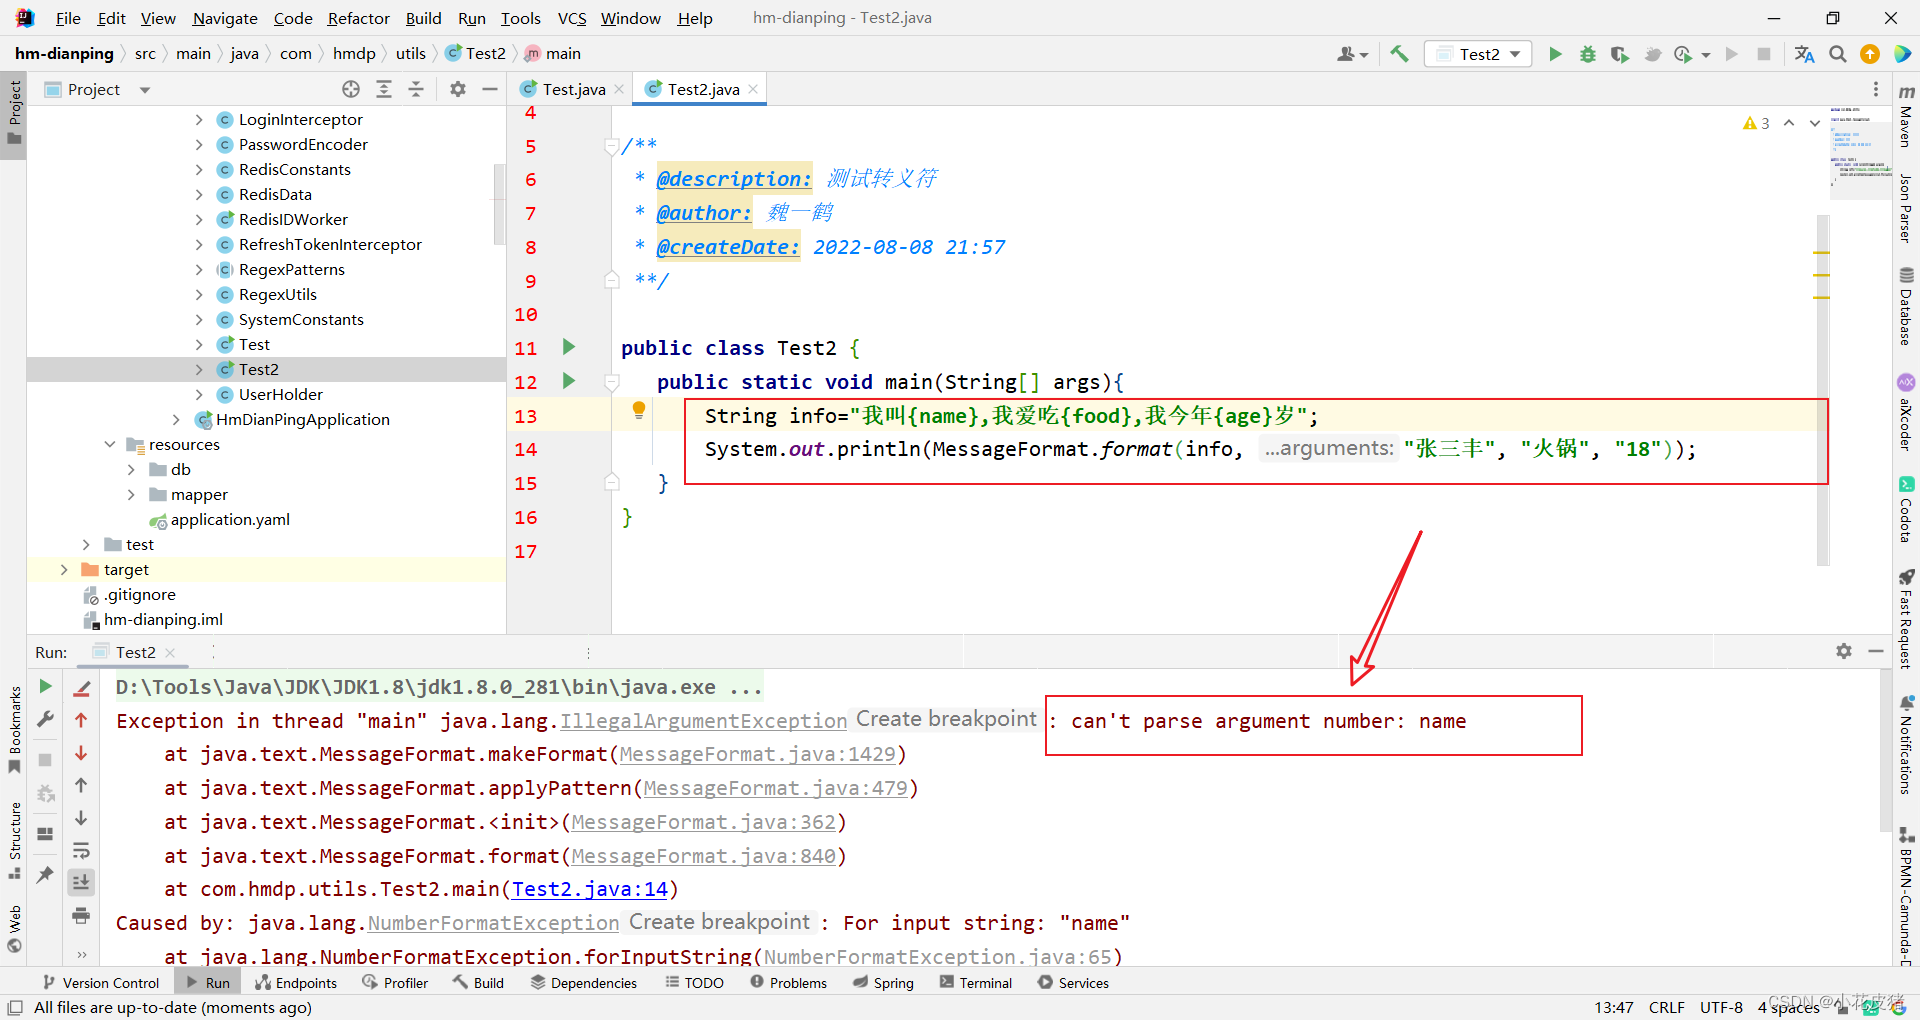
Task: Click the run gutter arrow beside main method
Action: [569, 381]
